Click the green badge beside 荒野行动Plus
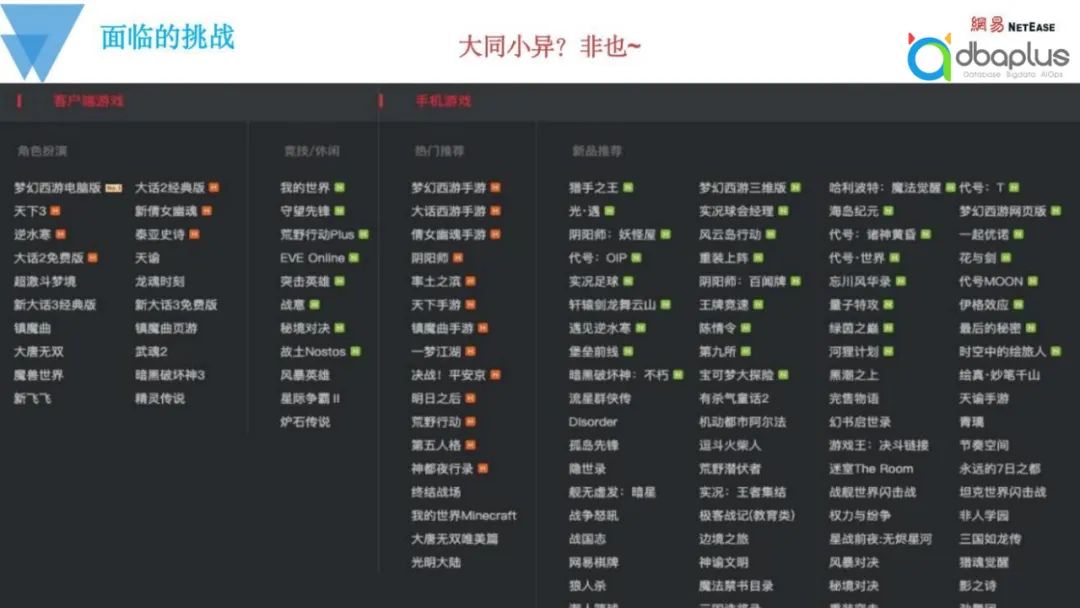 (x=364, y=235)
